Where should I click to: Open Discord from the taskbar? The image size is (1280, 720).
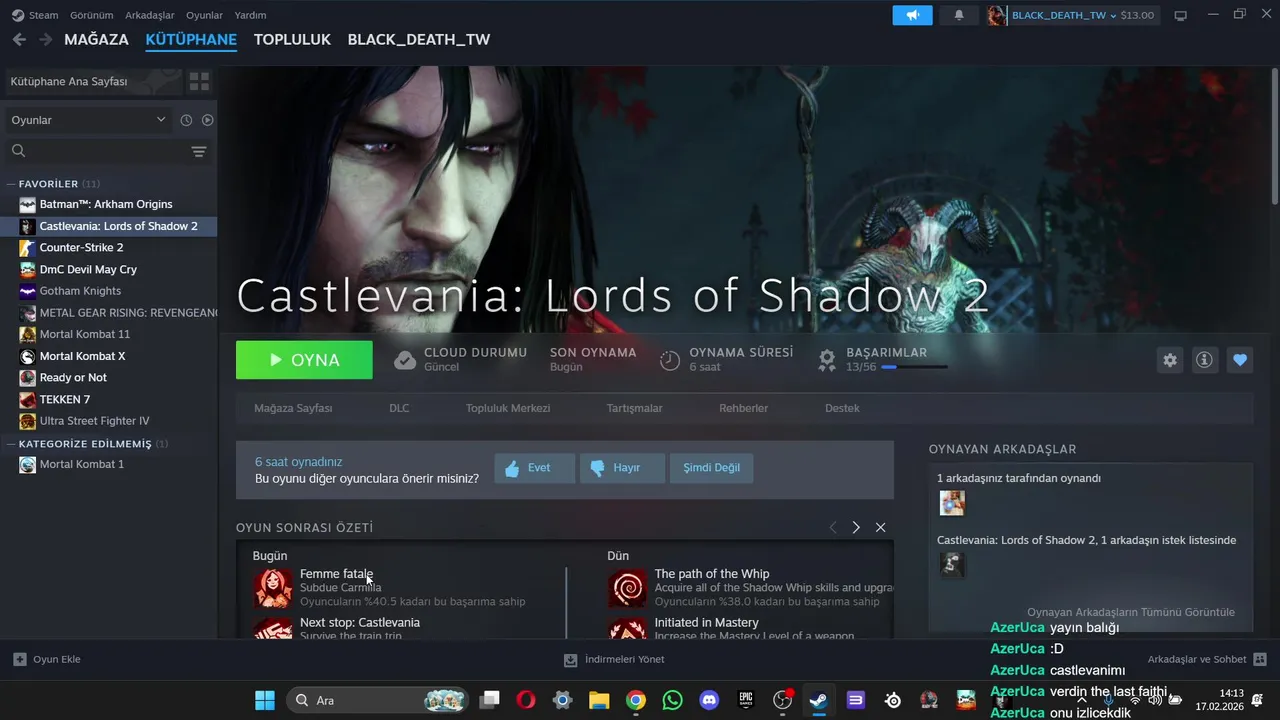[709, 700]
